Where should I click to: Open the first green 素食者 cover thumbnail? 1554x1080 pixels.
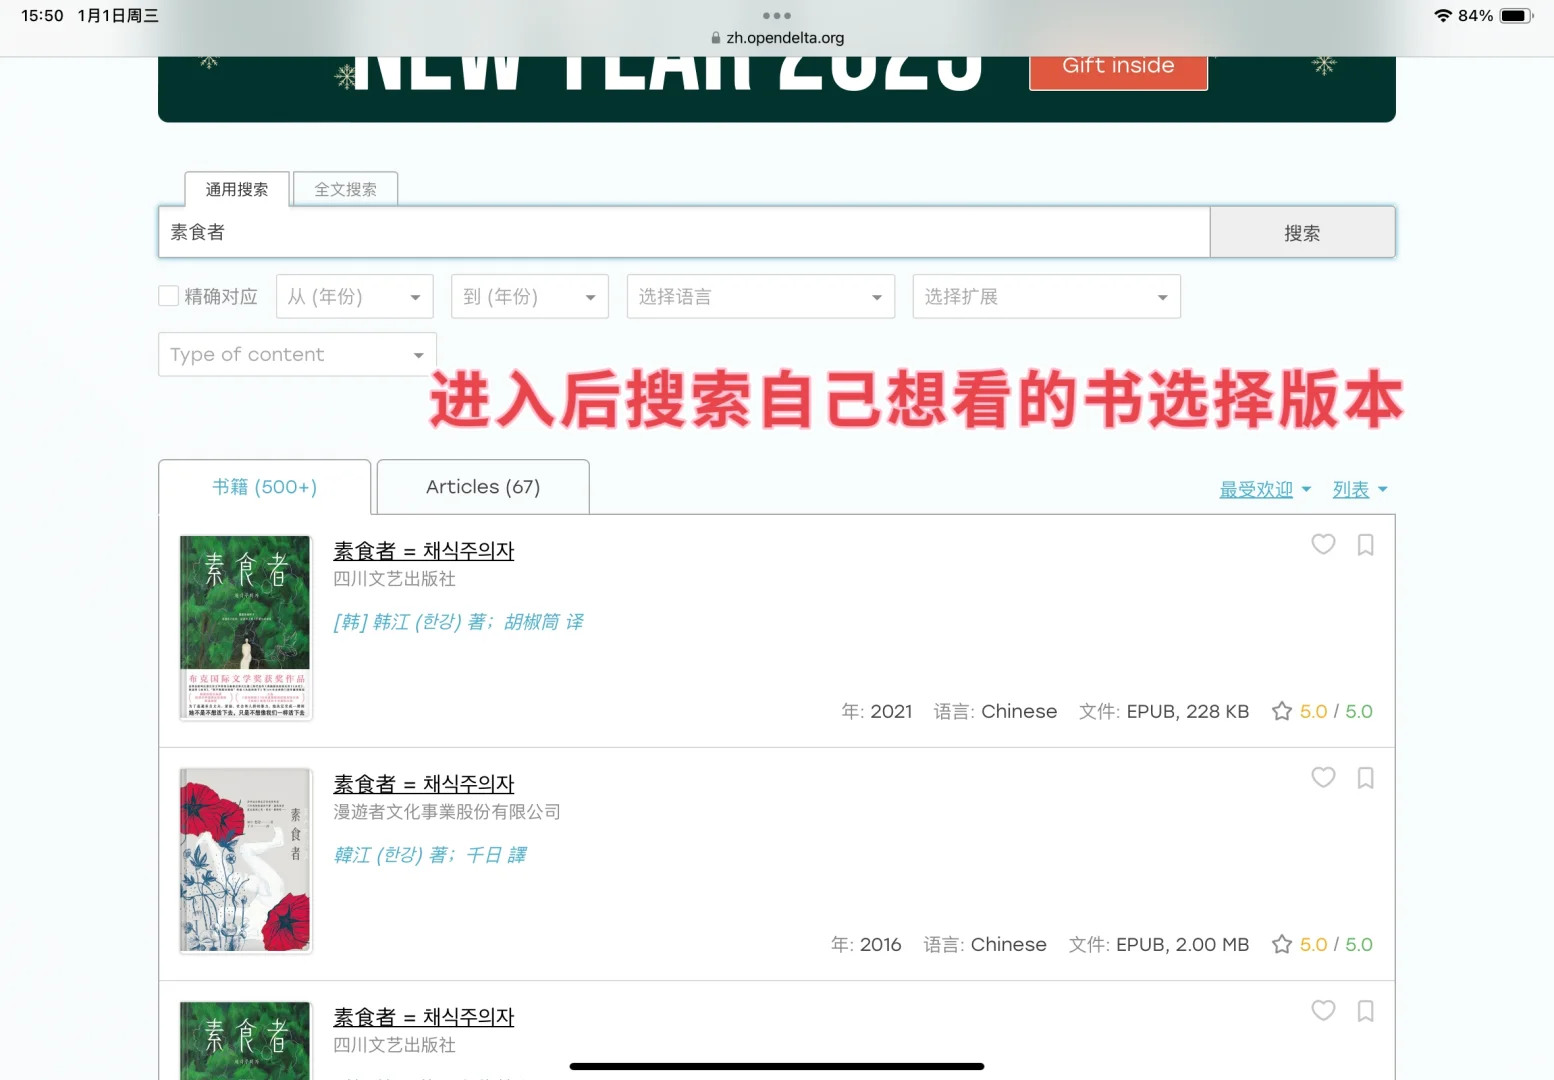[x=245, y=628]
